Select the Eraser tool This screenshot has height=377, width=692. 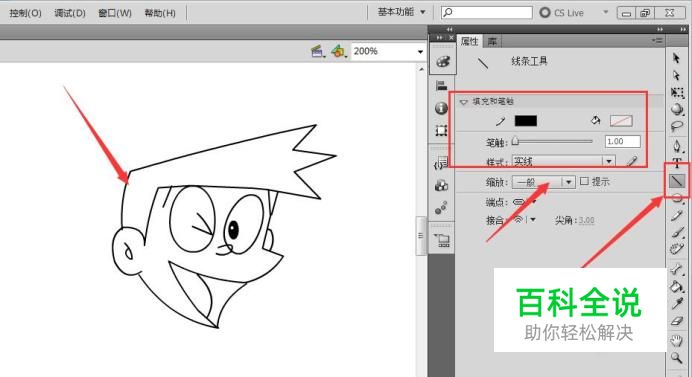[677, 321]
